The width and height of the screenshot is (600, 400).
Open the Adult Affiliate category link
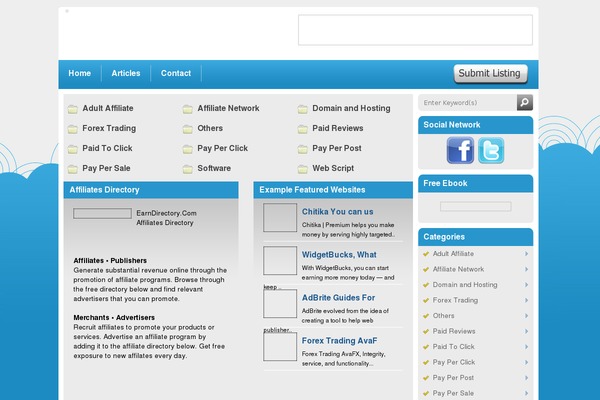[x=108, y=108]
